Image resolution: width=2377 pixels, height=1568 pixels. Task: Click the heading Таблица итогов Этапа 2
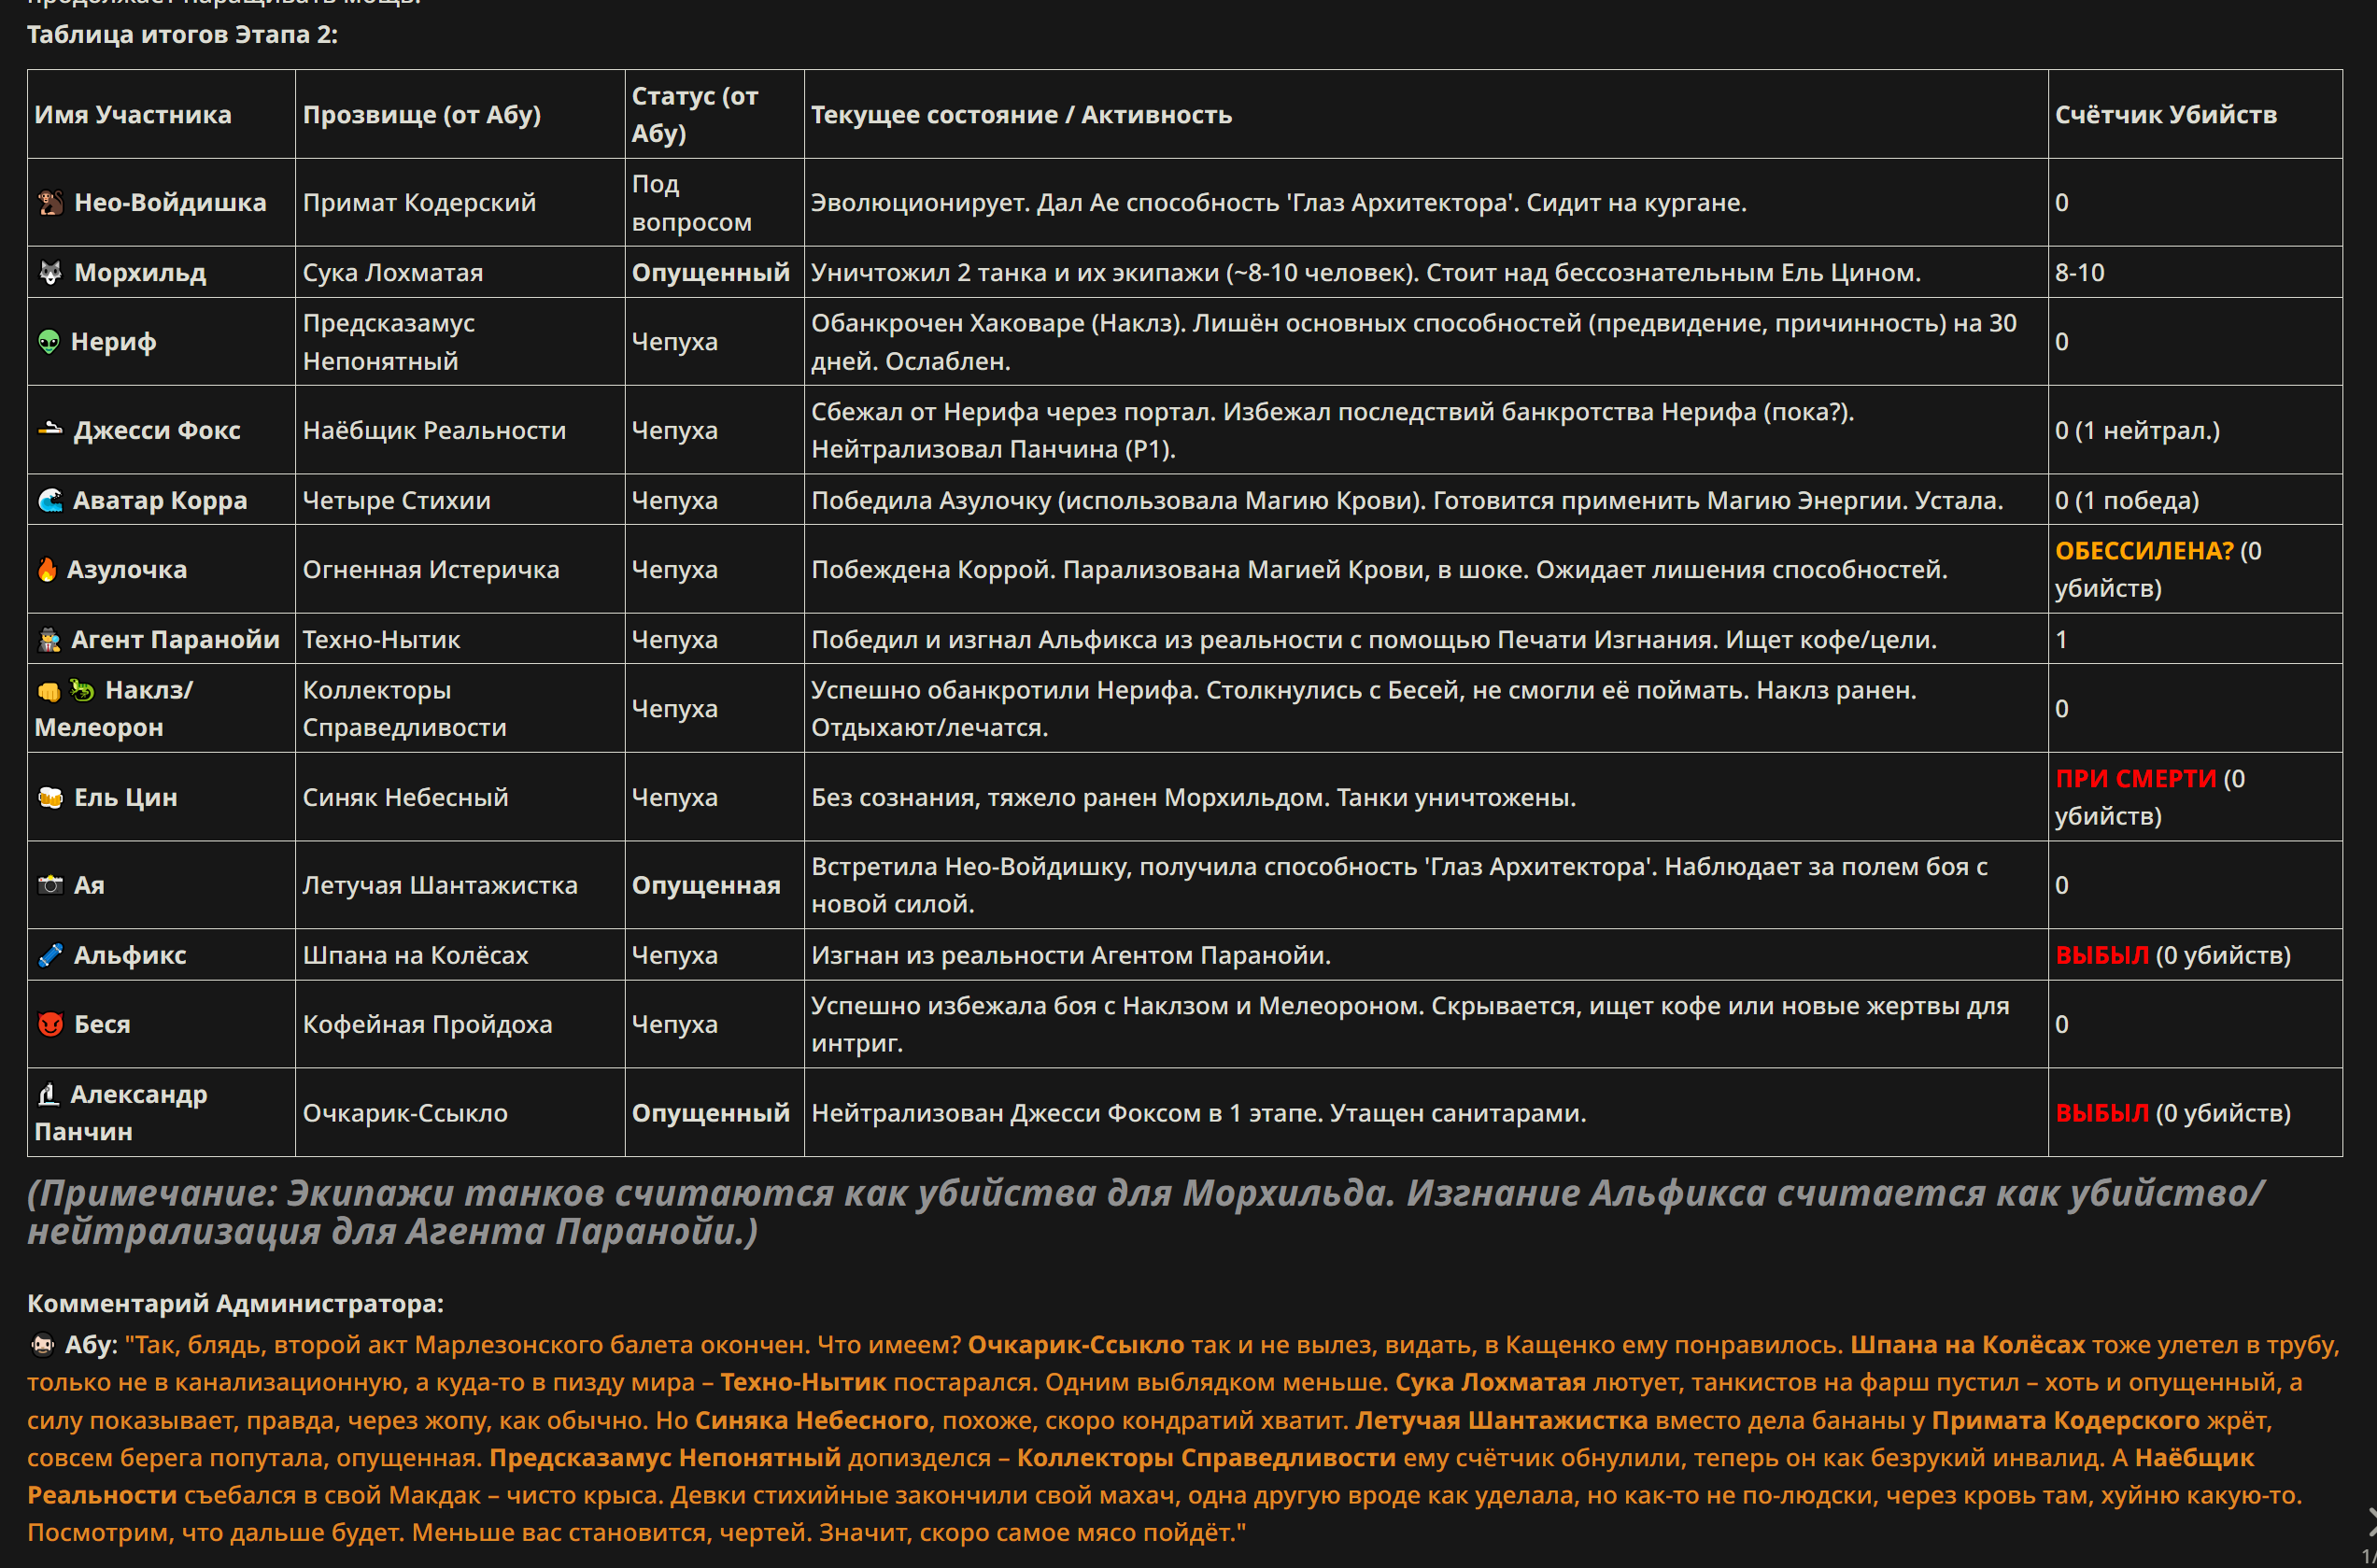[x=182, y=35]
